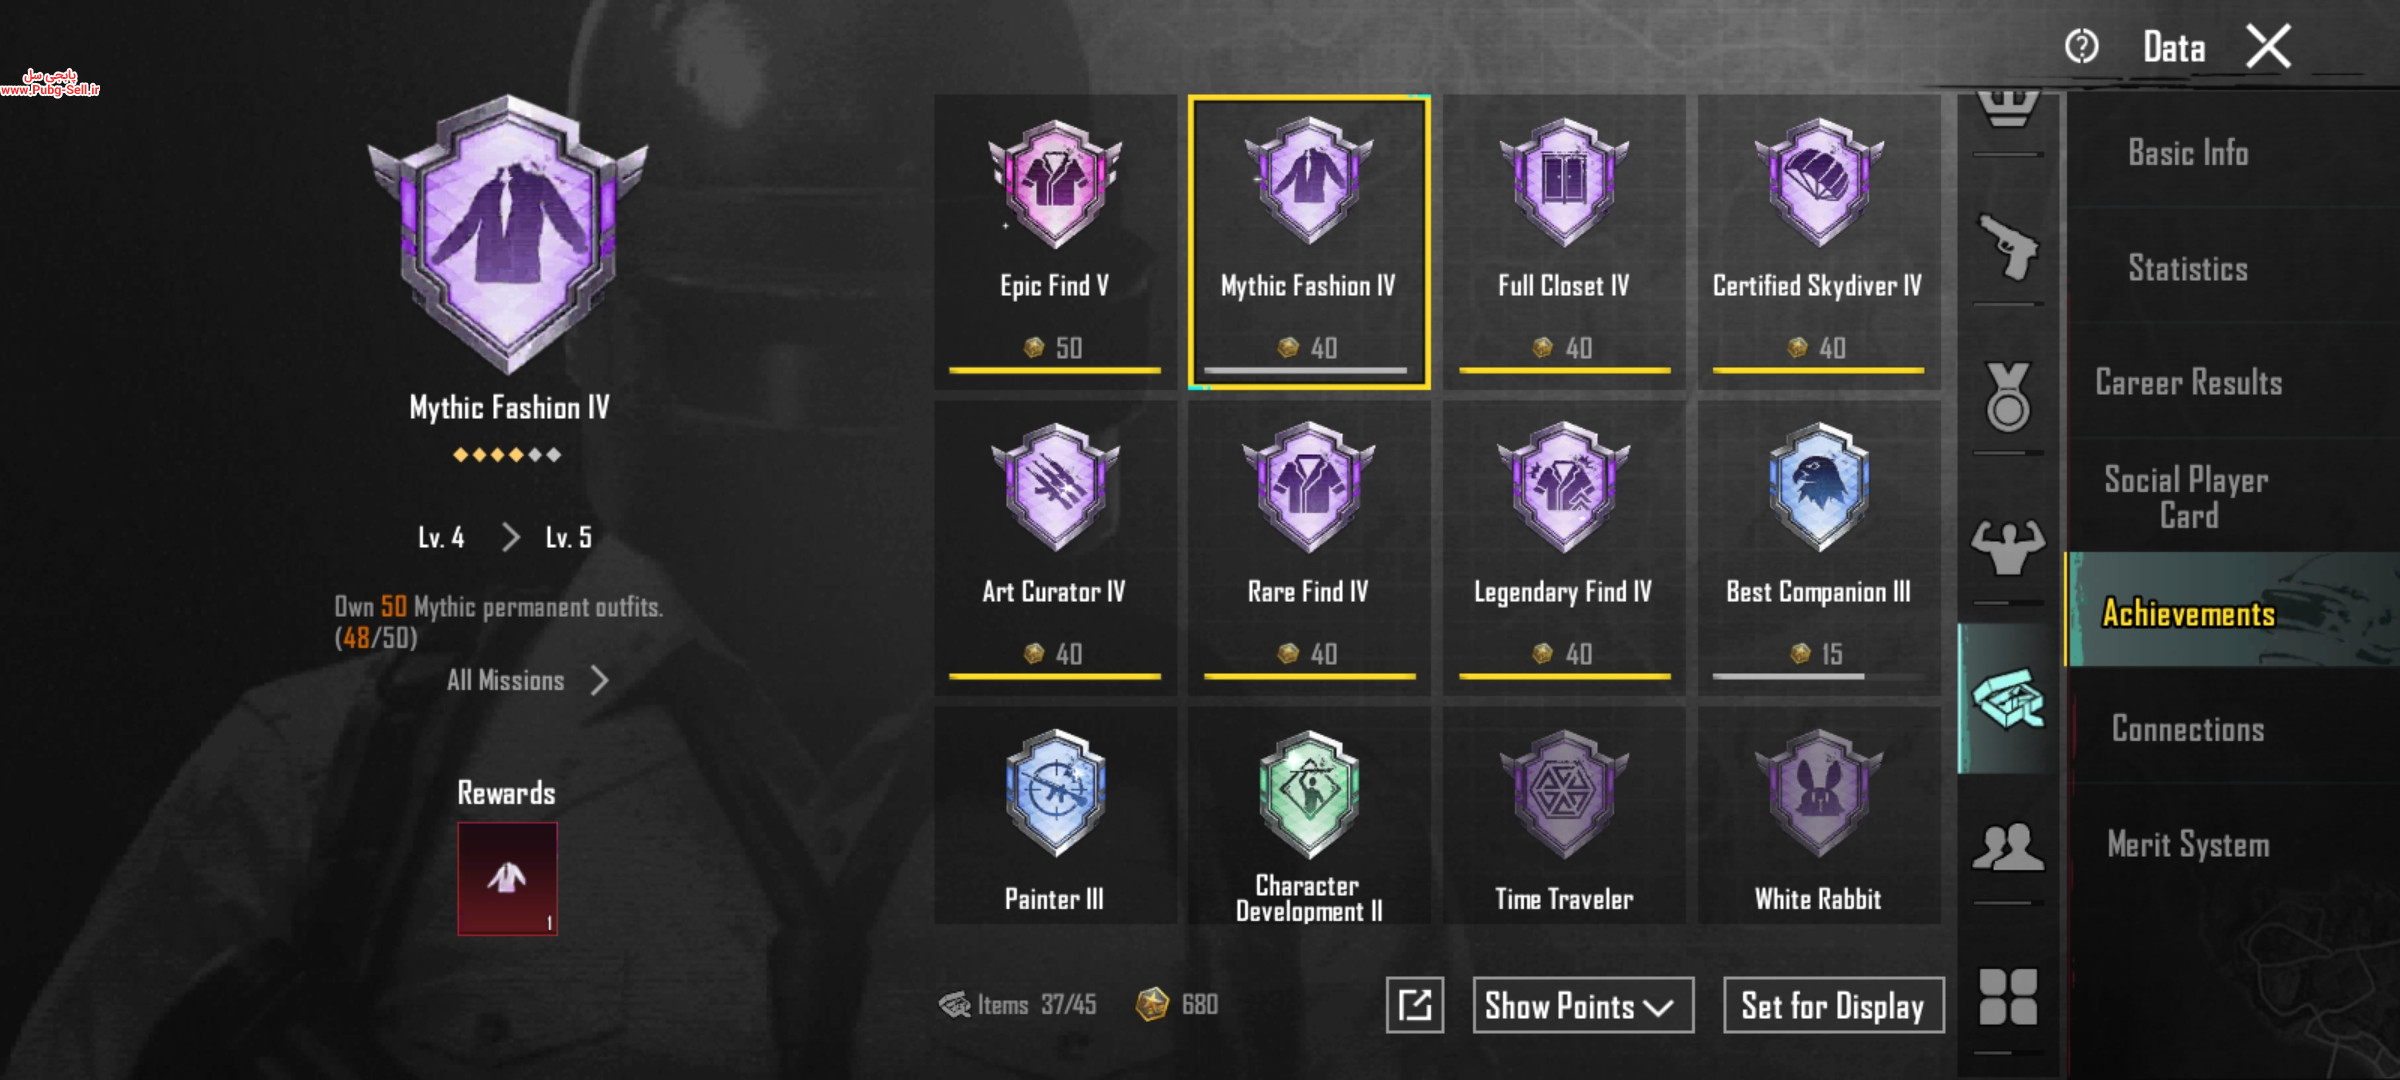Open the Show Points dropdown
2400x1080 pixels.
[x=1583, y=1005]
